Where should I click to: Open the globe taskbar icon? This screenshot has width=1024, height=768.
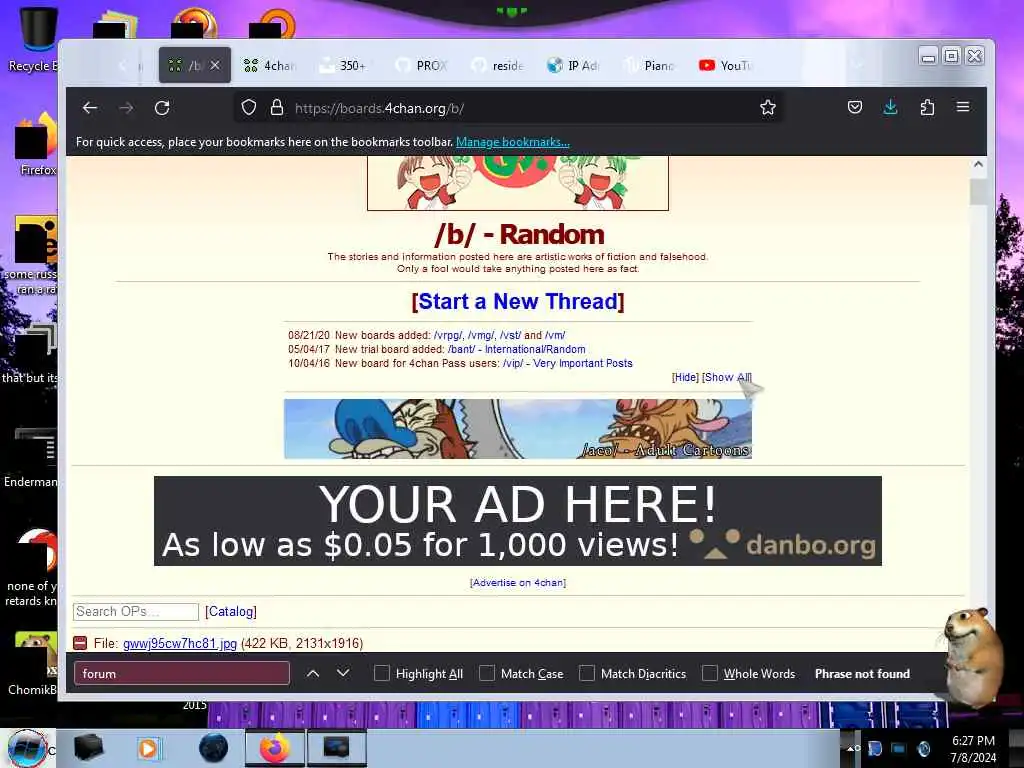click(x=213, y=748)
